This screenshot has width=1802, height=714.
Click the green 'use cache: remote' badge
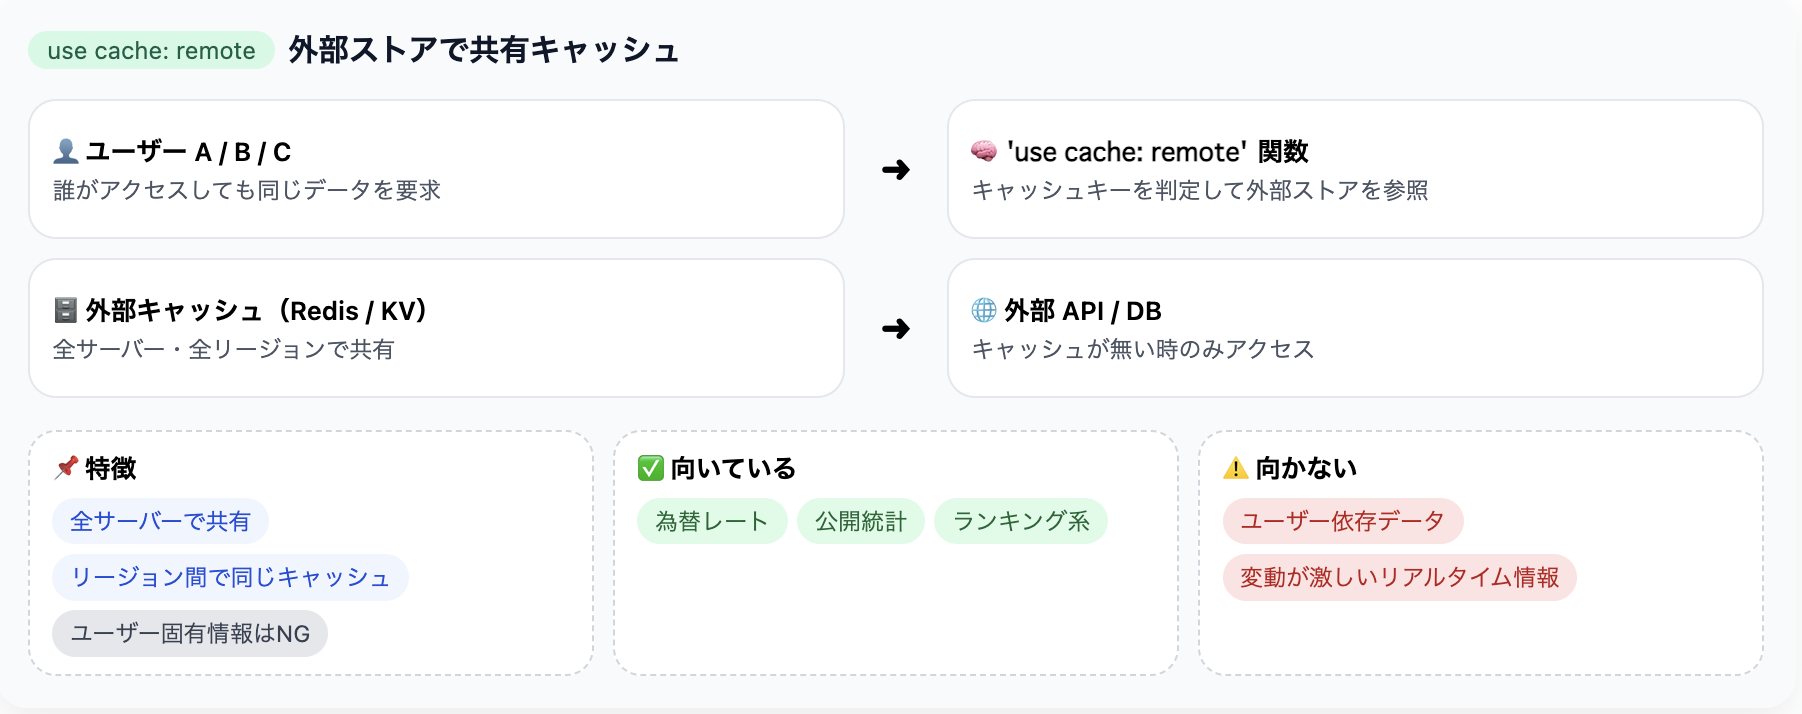point(151,51)
